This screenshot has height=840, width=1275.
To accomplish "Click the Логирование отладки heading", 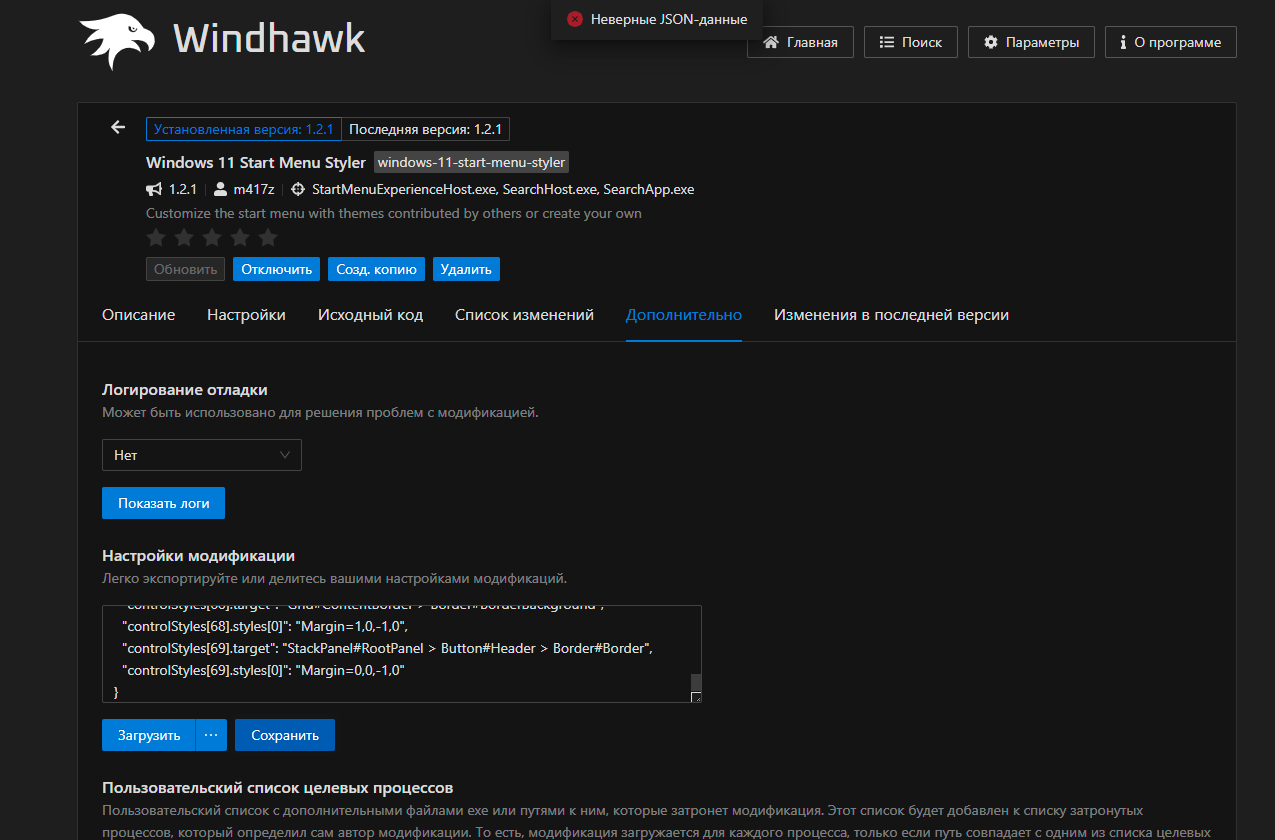I will coord(185,390).
